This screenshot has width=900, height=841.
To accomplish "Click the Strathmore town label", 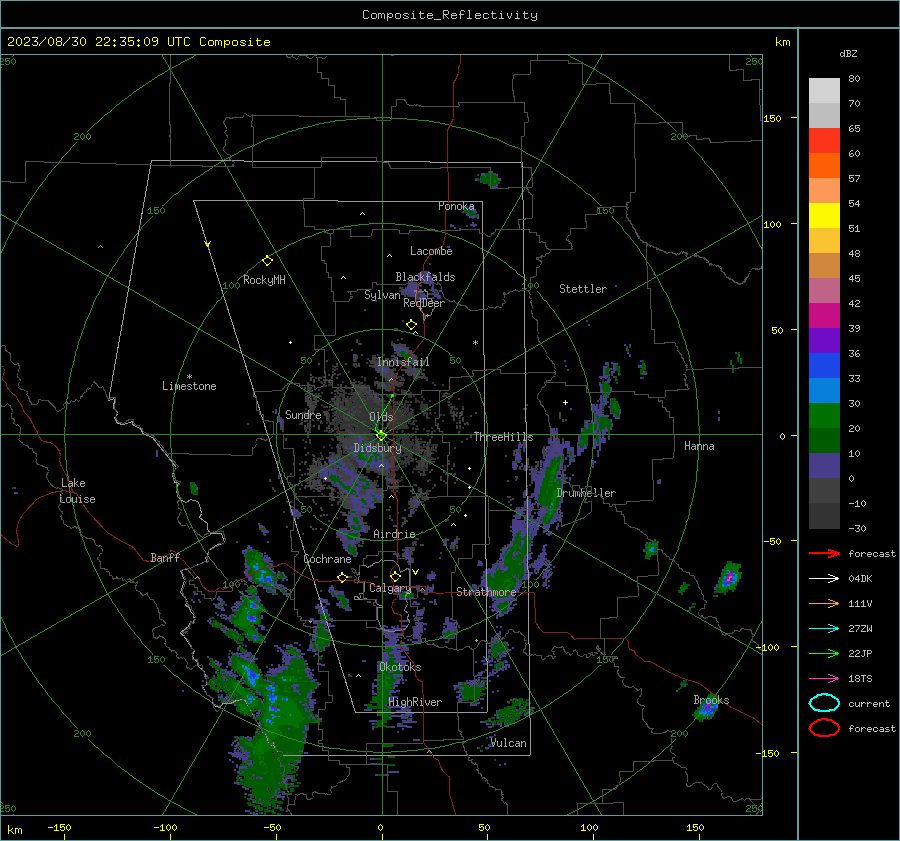I will [486, 592].
